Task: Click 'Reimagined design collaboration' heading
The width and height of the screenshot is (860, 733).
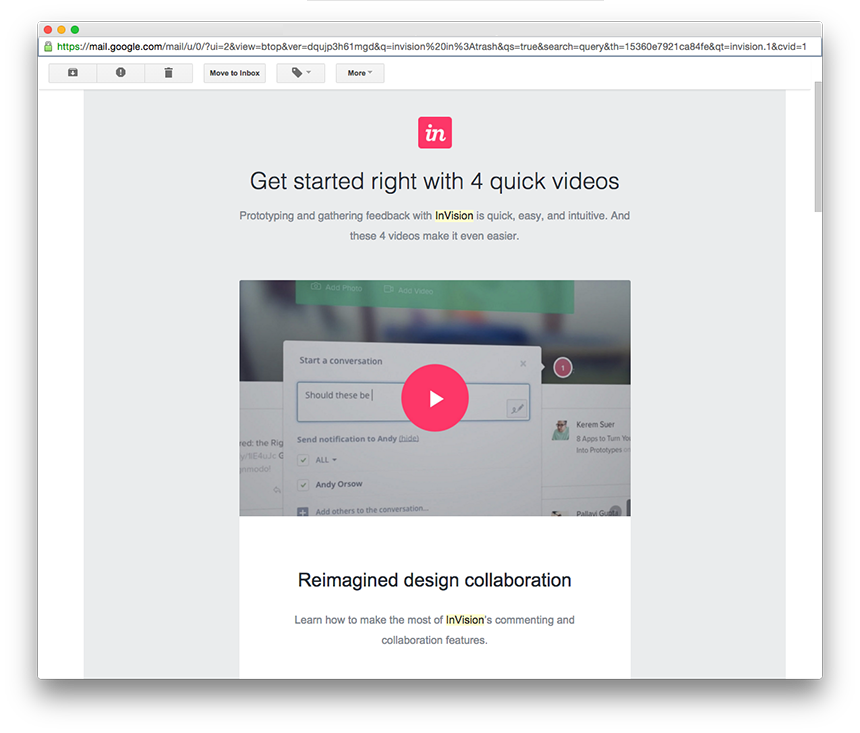Action: (434, 580)
